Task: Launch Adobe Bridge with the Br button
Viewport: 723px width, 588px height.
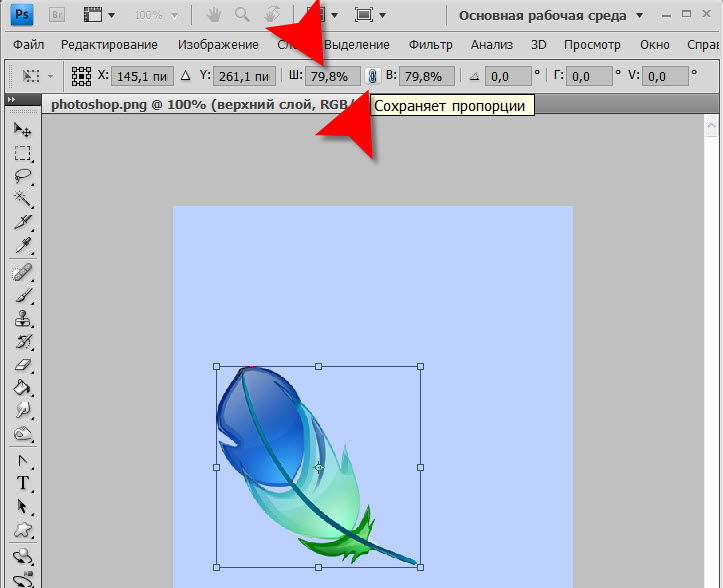Action: pyautogui.click(x=58, y=16)
